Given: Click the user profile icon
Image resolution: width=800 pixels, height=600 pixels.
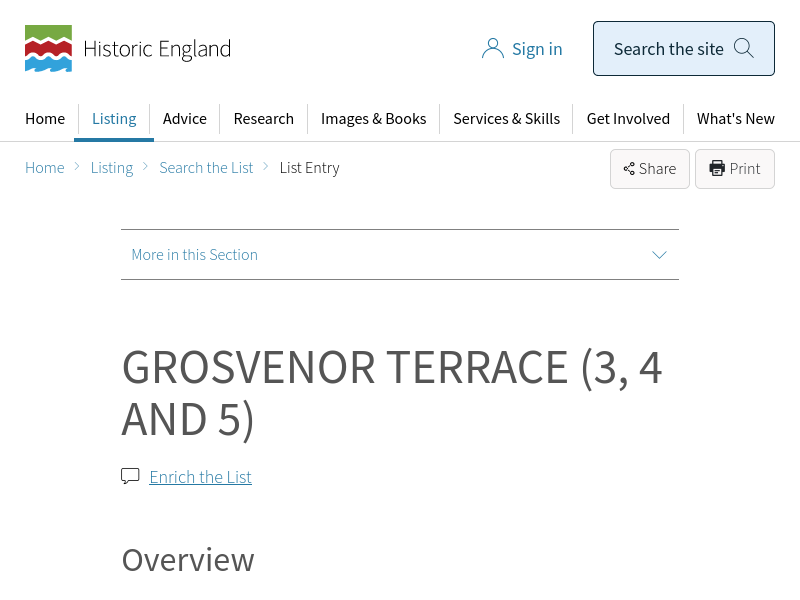Looking at the screenshot, I should click(x=492, y=49).
